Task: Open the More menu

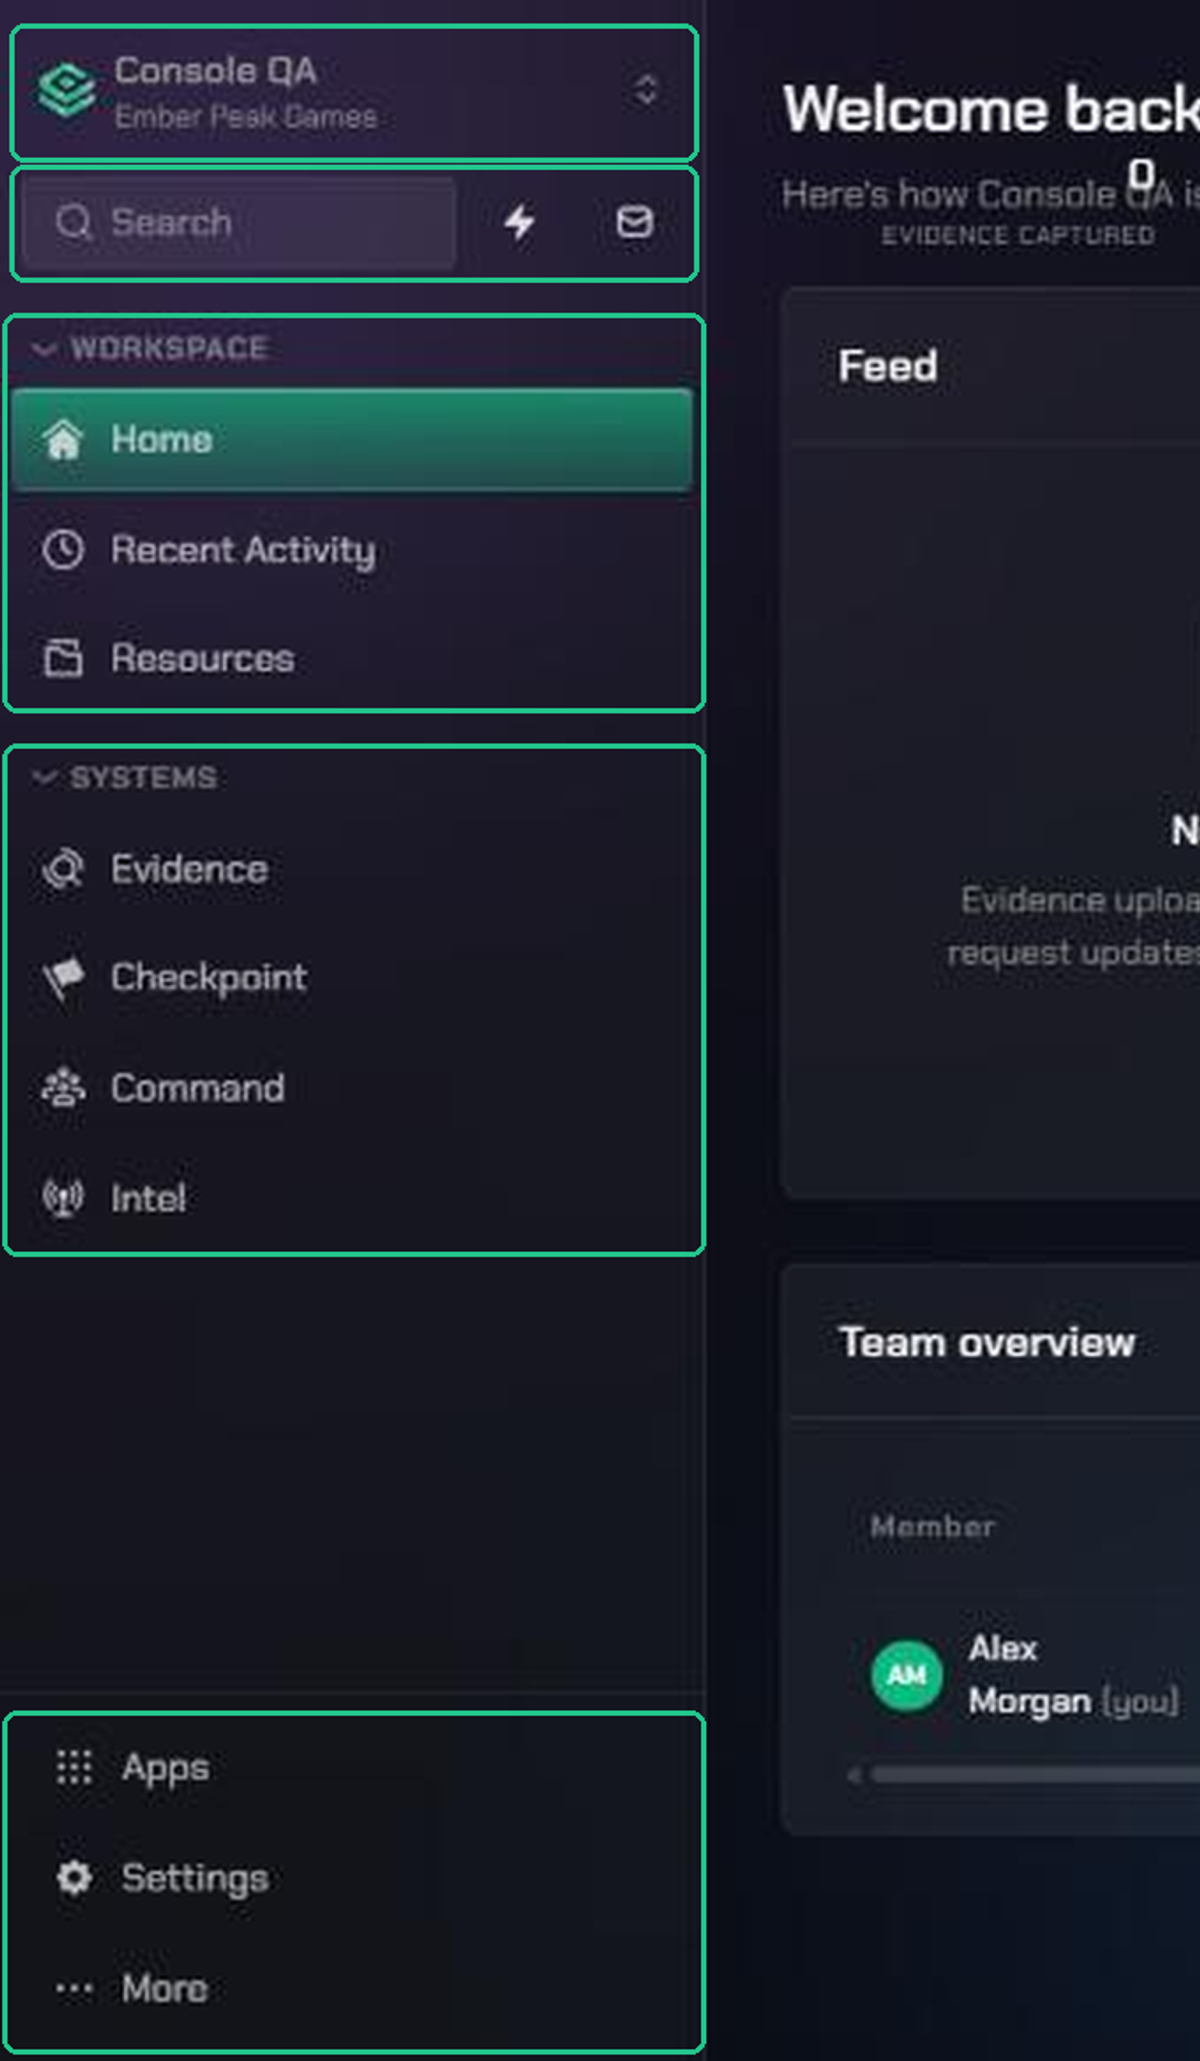Action: 352,1988
